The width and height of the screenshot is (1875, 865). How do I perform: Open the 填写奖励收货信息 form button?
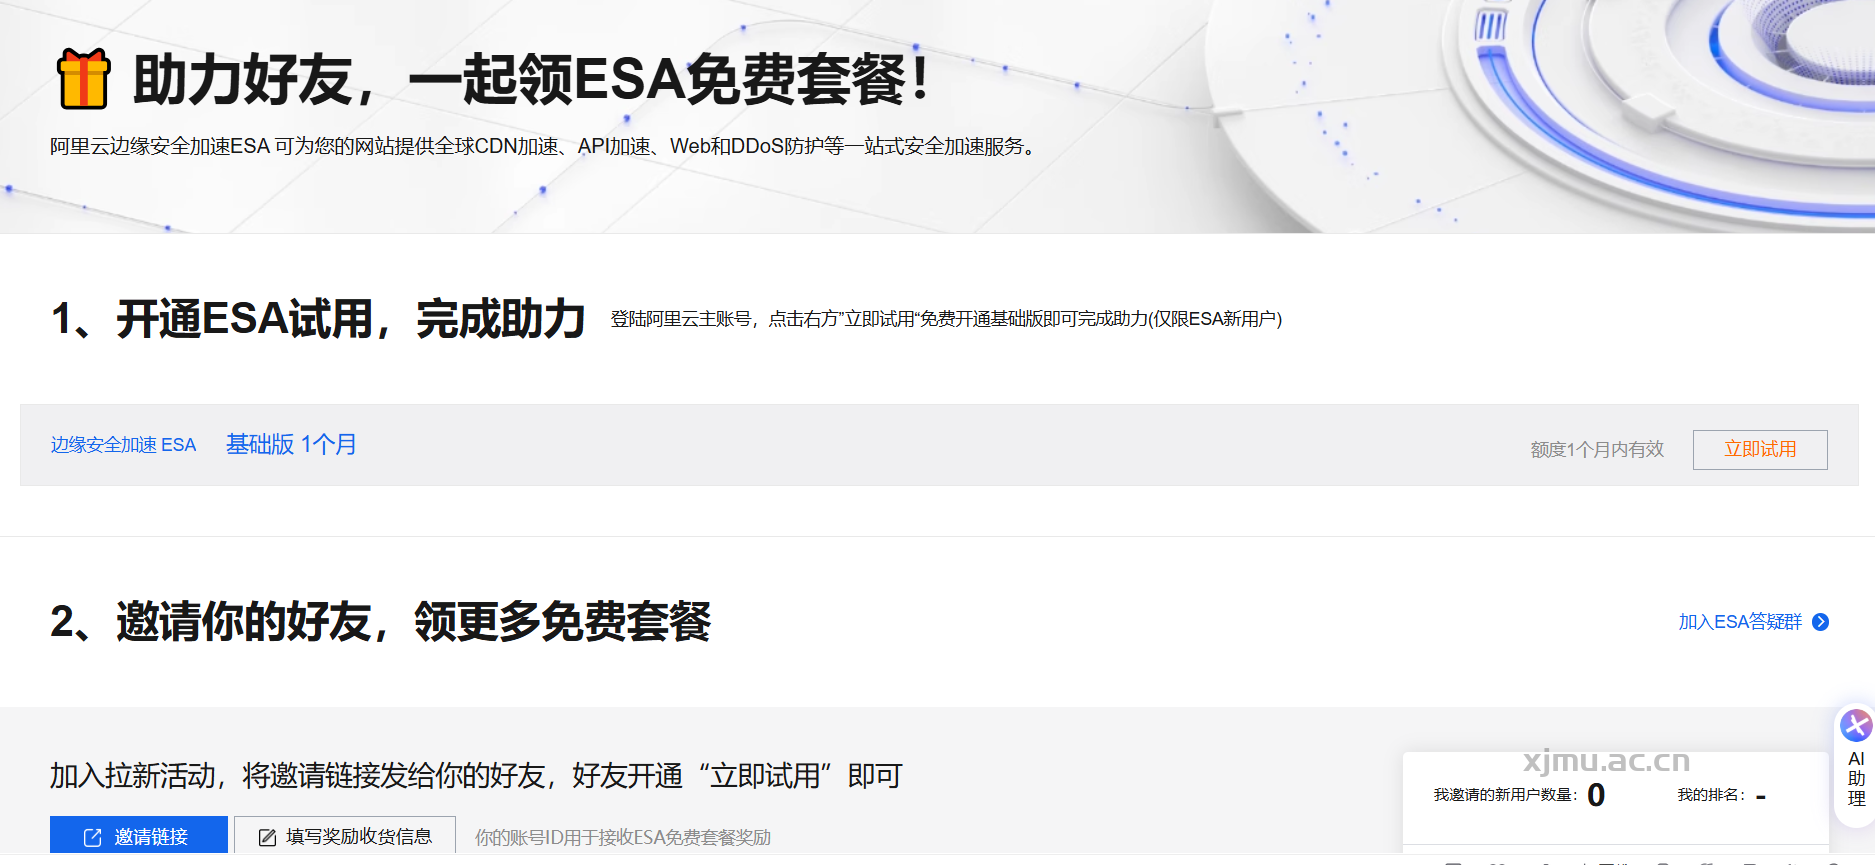point(345,836)
